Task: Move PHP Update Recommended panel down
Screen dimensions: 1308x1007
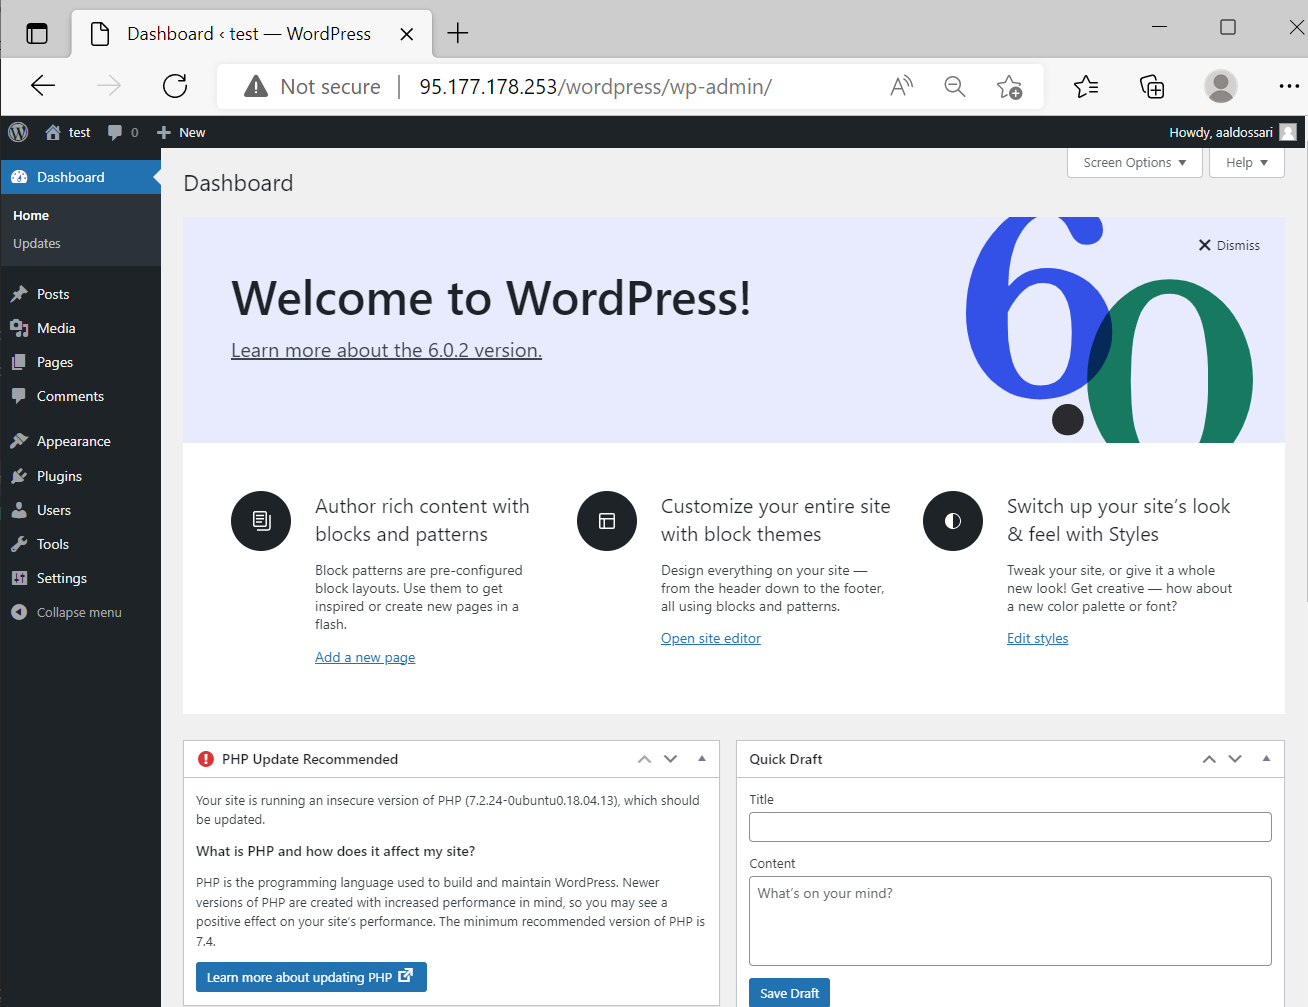Action: pos(671,759)
